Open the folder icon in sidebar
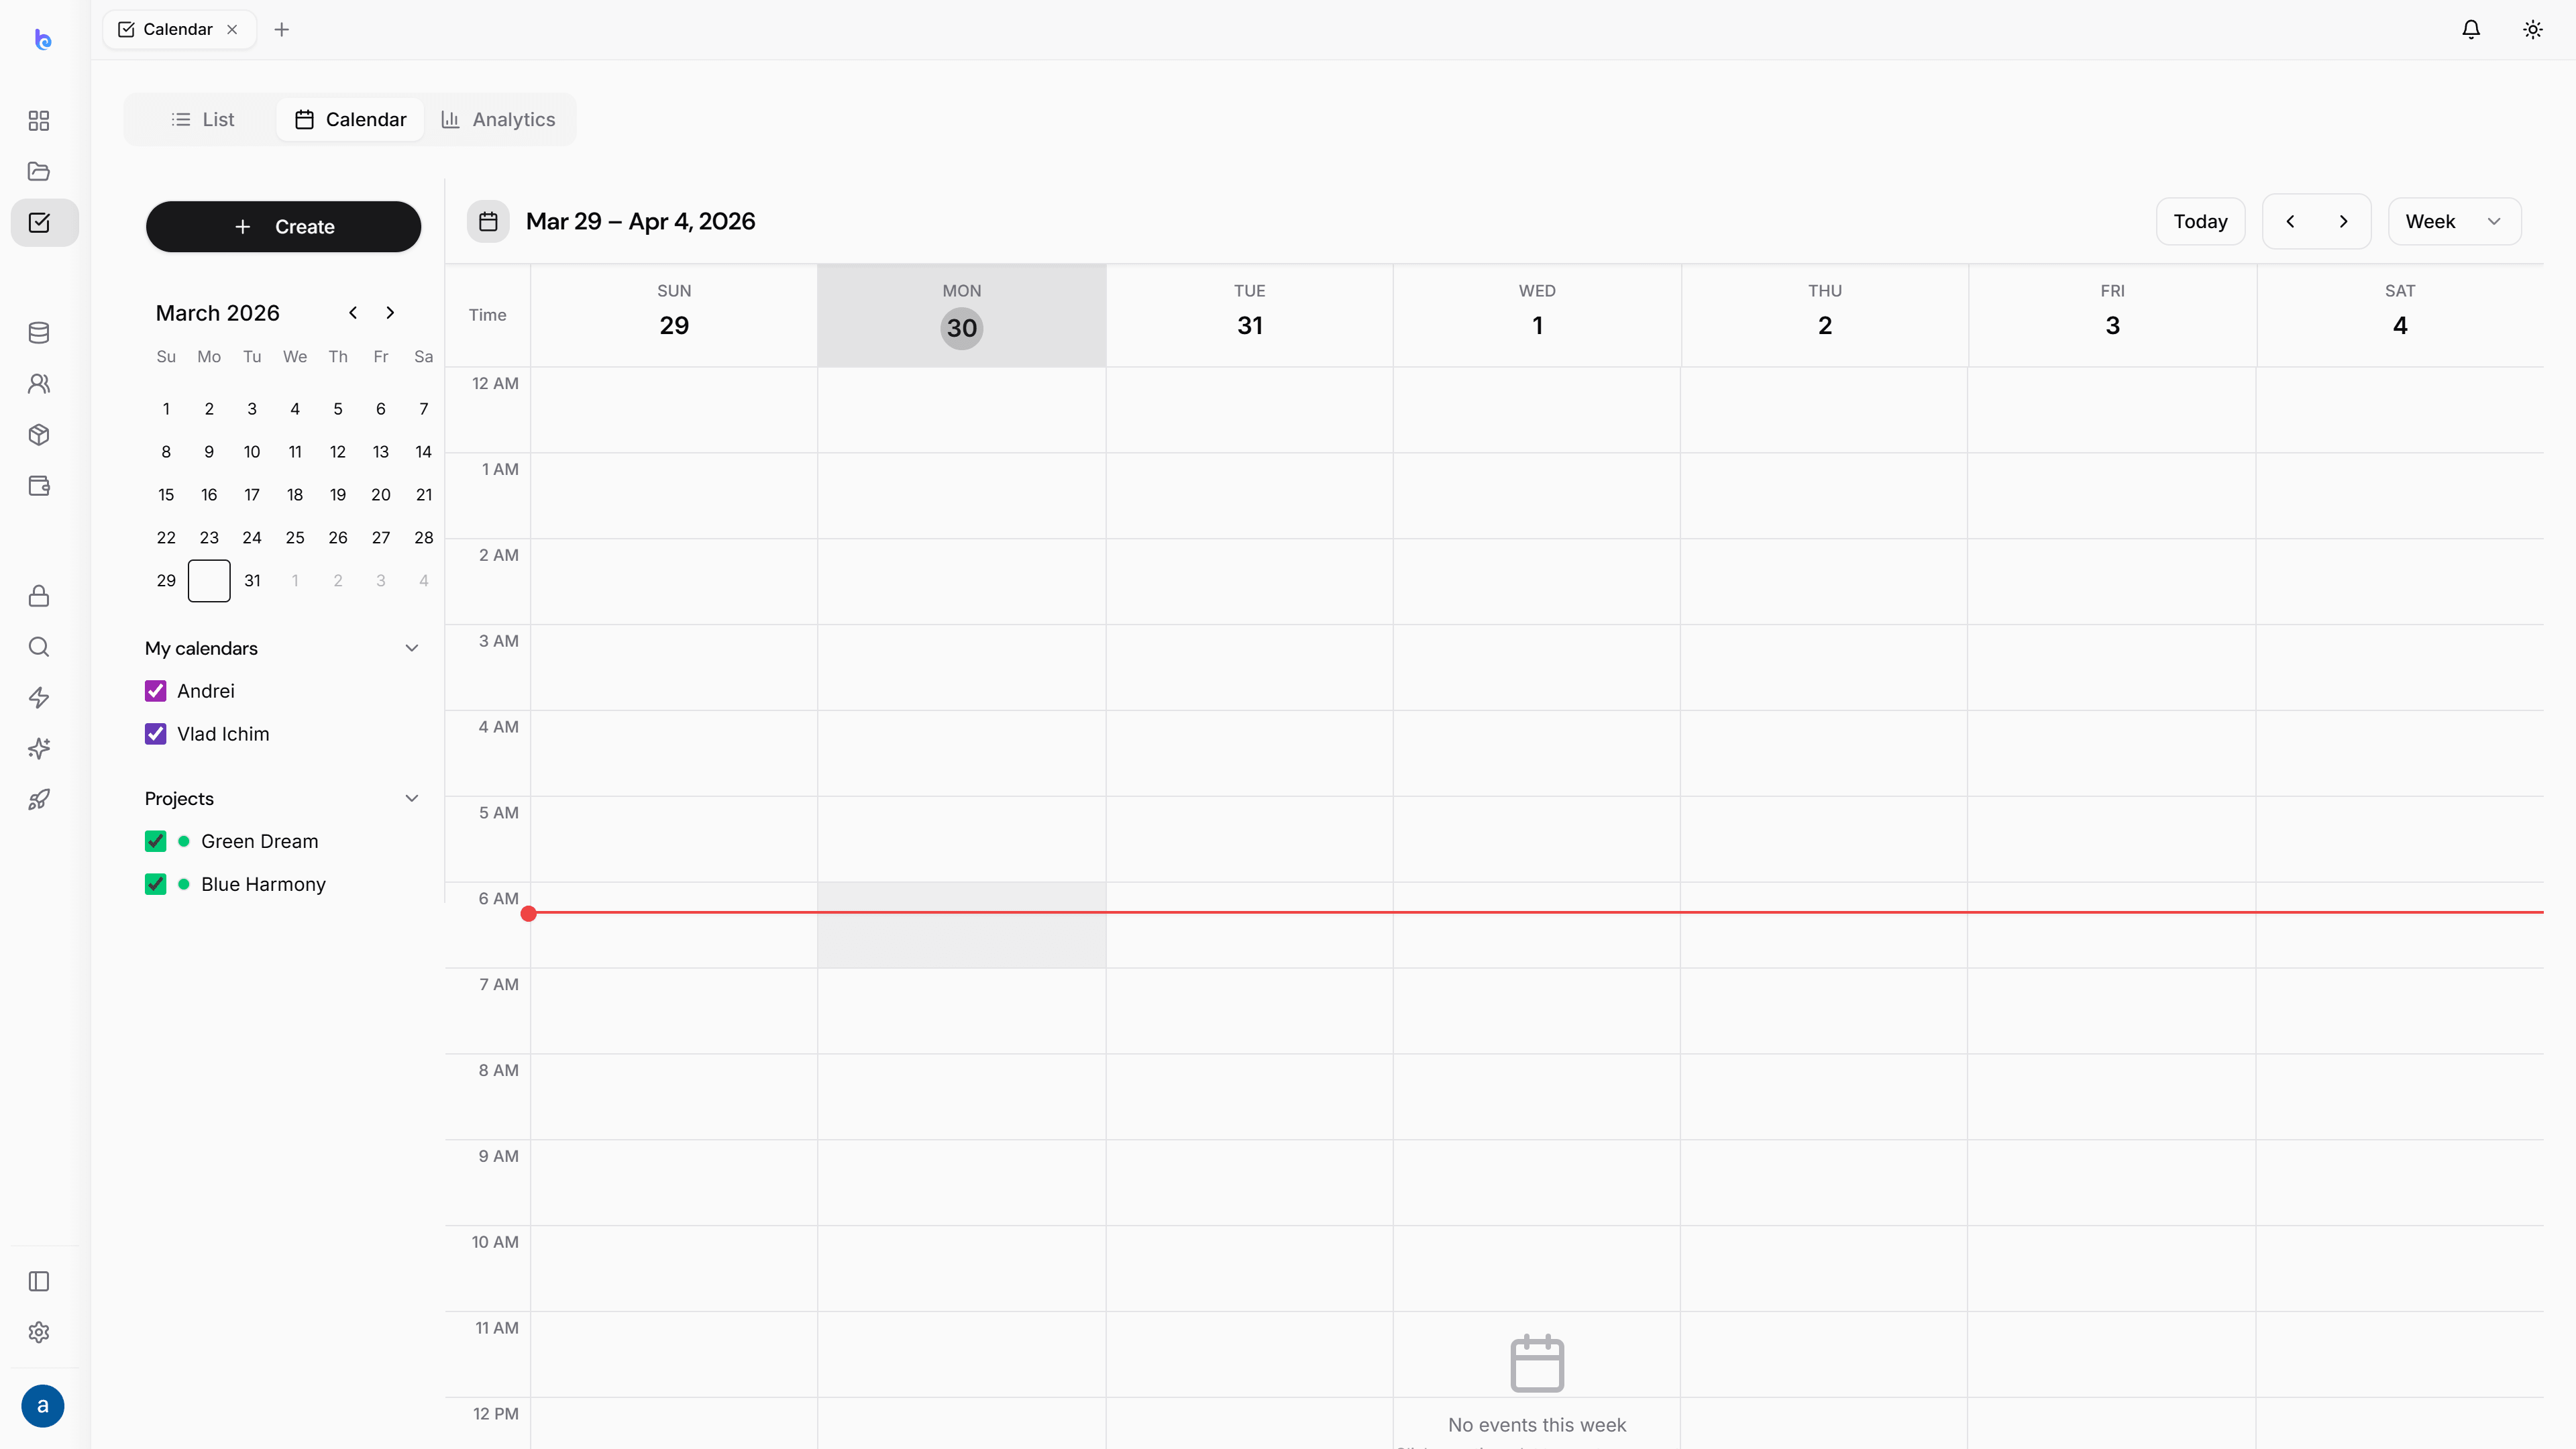Screen dimensions: 2576x1449 [x=39, y=171]
